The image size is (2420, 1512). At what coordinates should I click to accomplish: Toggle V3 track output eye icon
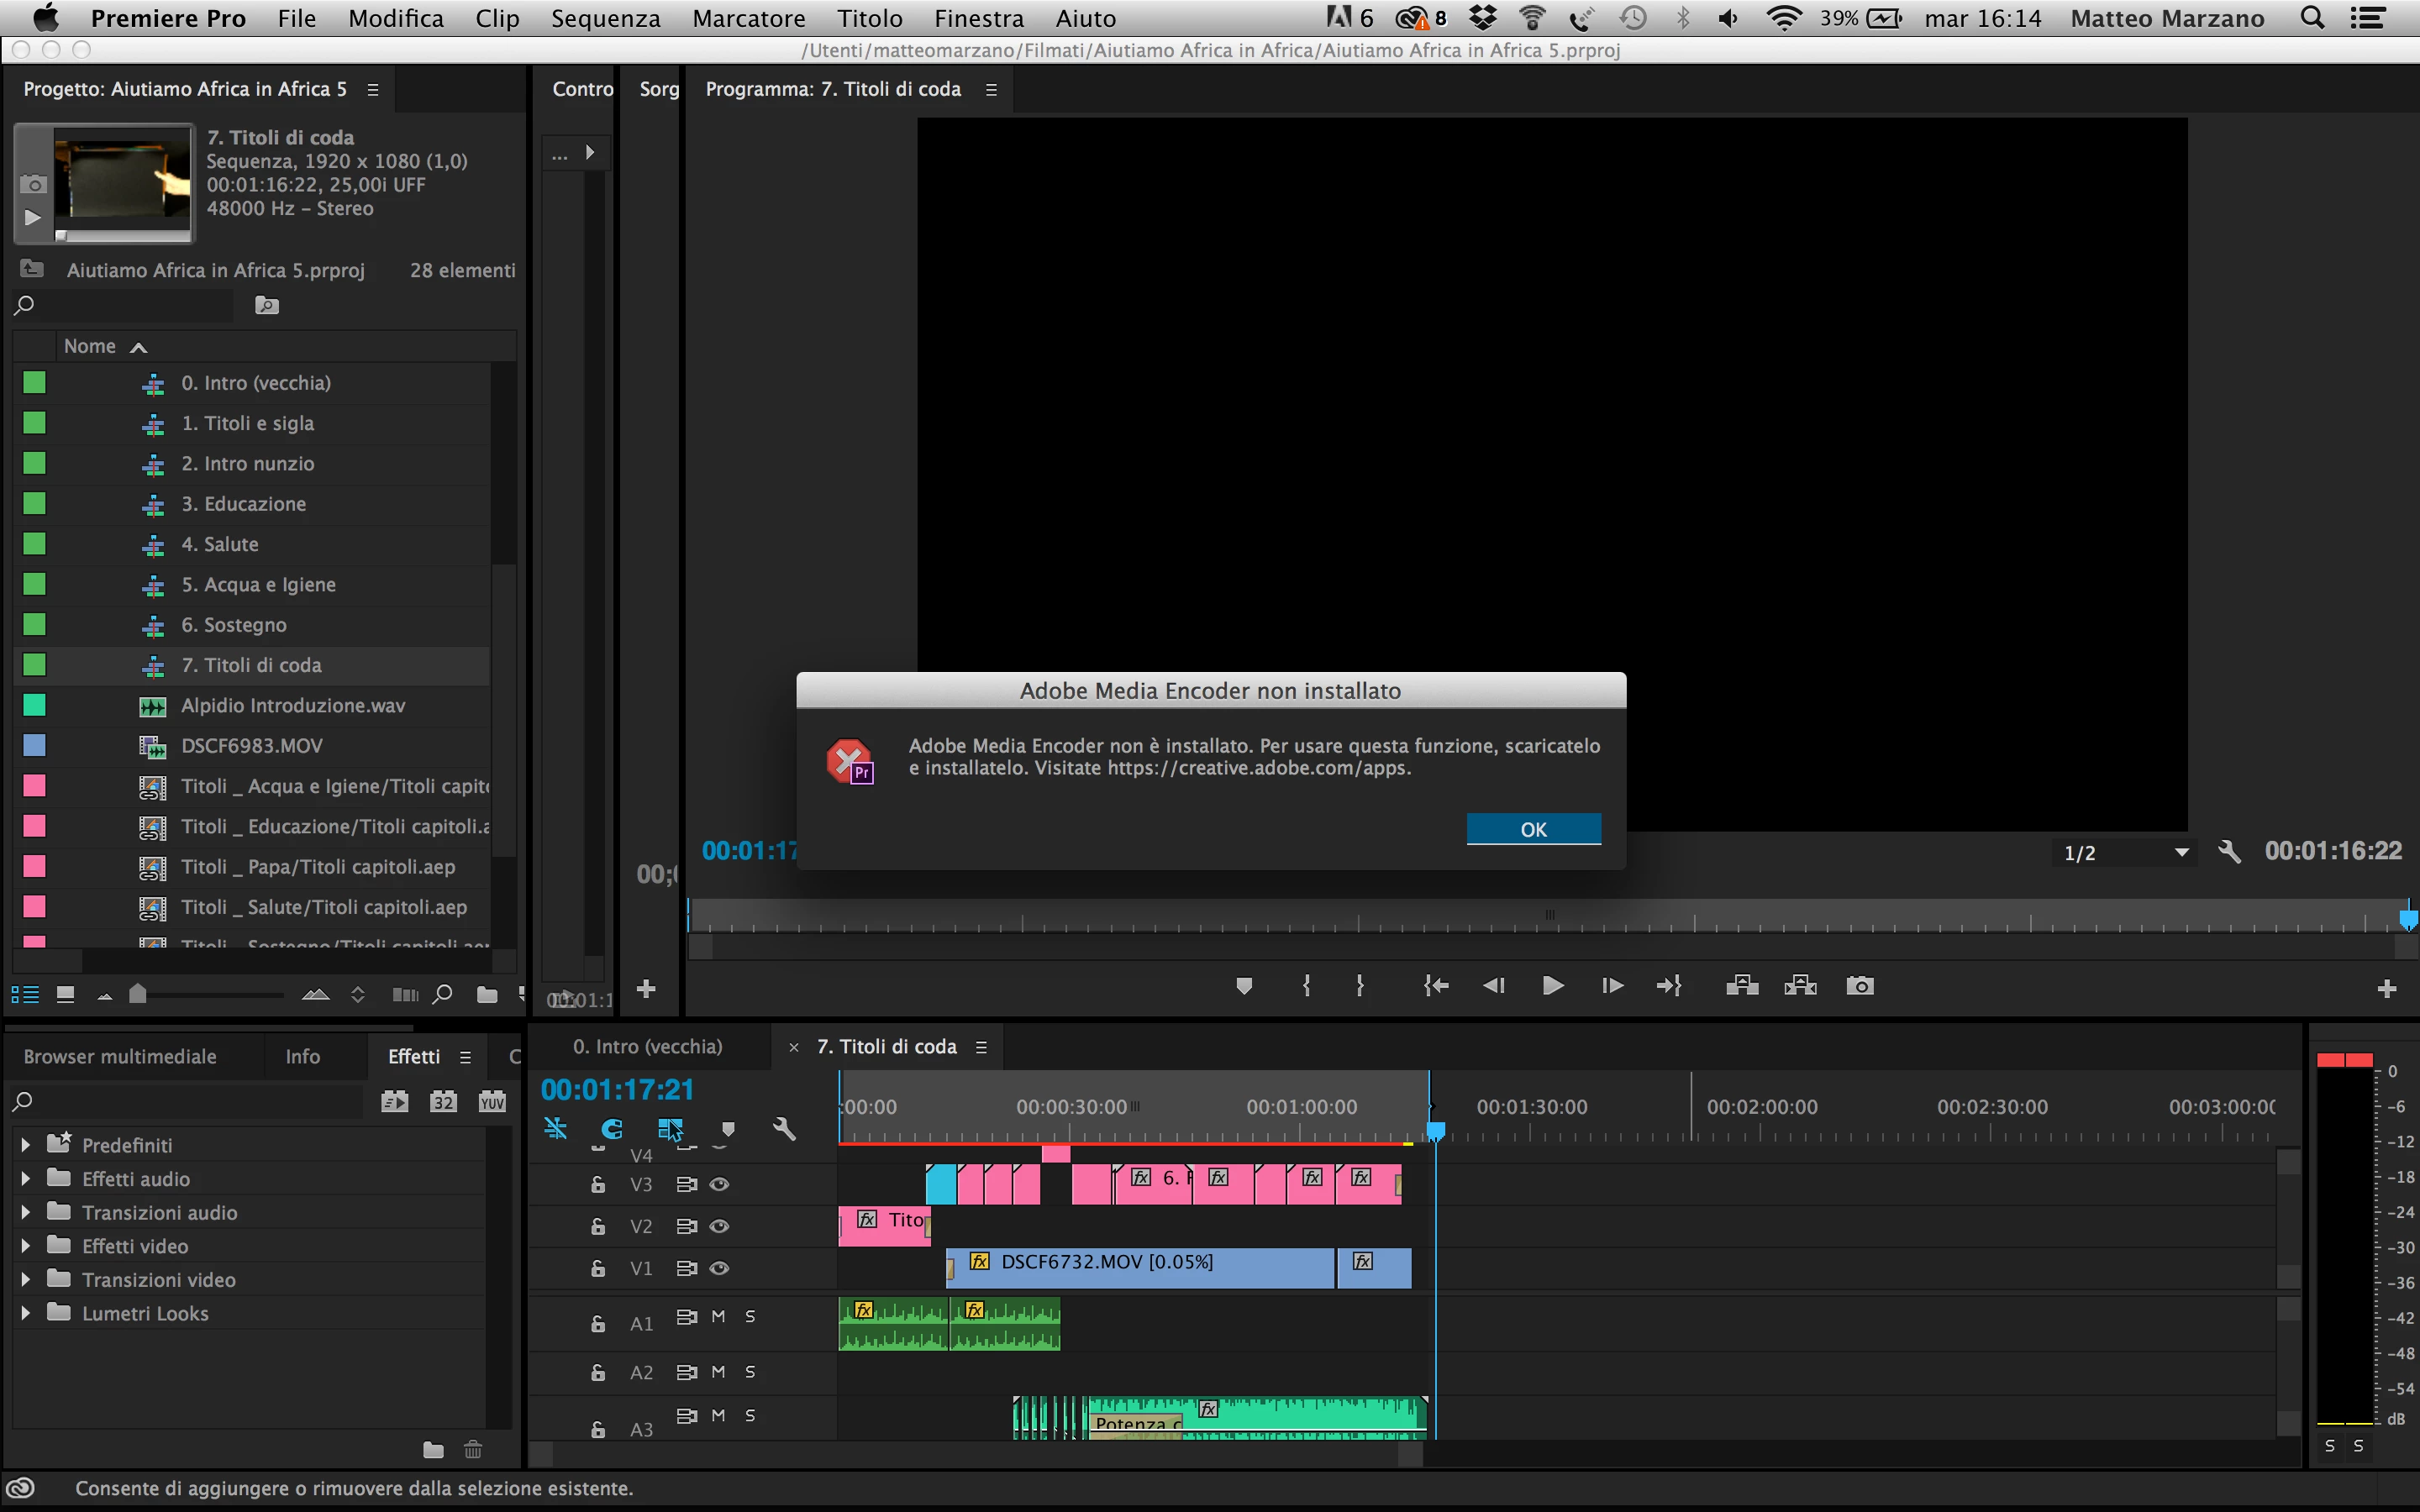click(719, 1184)
